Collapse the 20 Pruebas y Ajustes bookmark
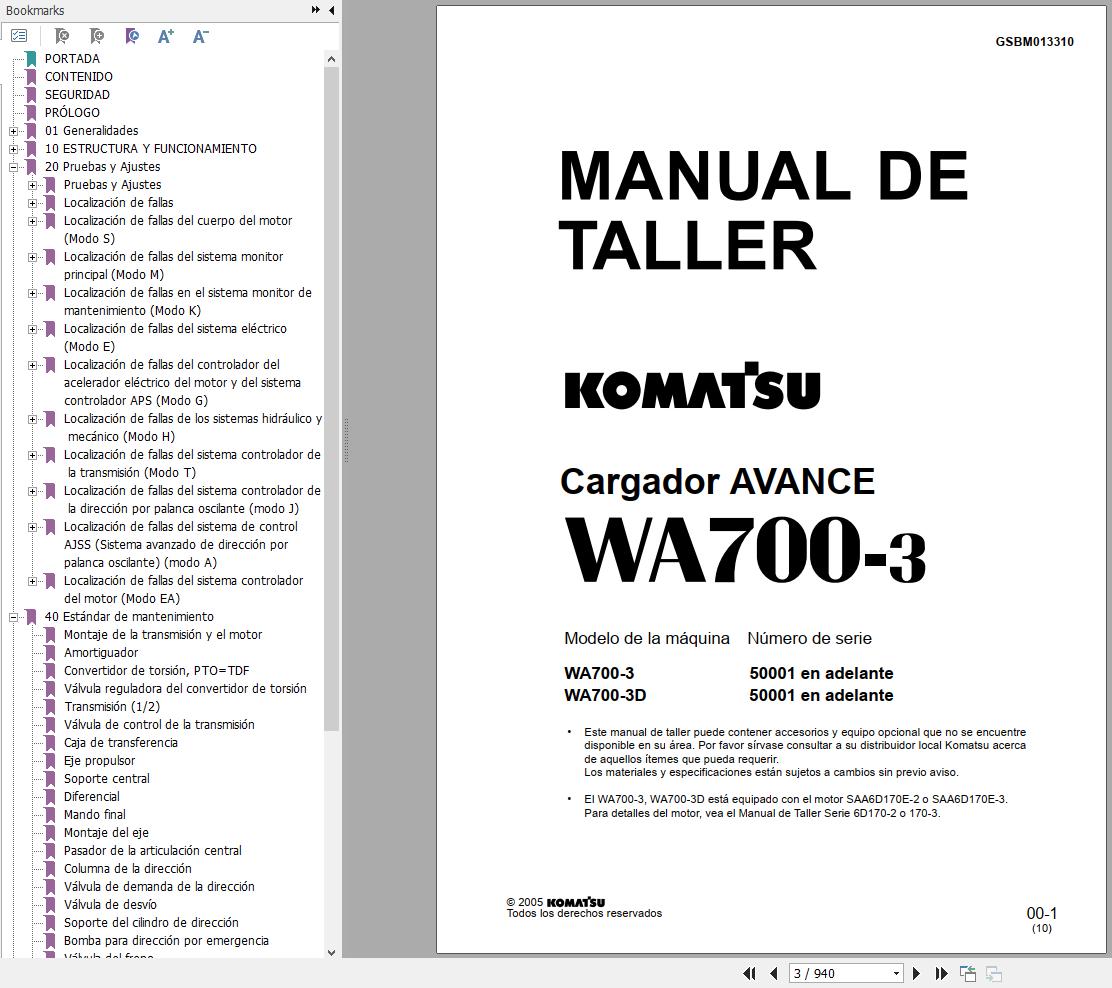This screenshot has height=988, width=1112. [x=13, y=166]
